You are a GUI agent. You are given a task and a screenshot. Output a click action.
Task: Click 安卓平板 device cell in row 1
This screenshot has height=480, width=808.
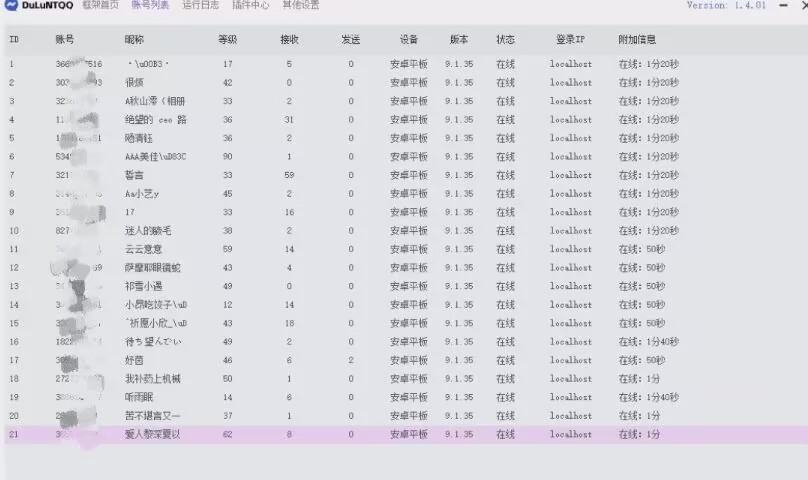(x=409, y=64)
